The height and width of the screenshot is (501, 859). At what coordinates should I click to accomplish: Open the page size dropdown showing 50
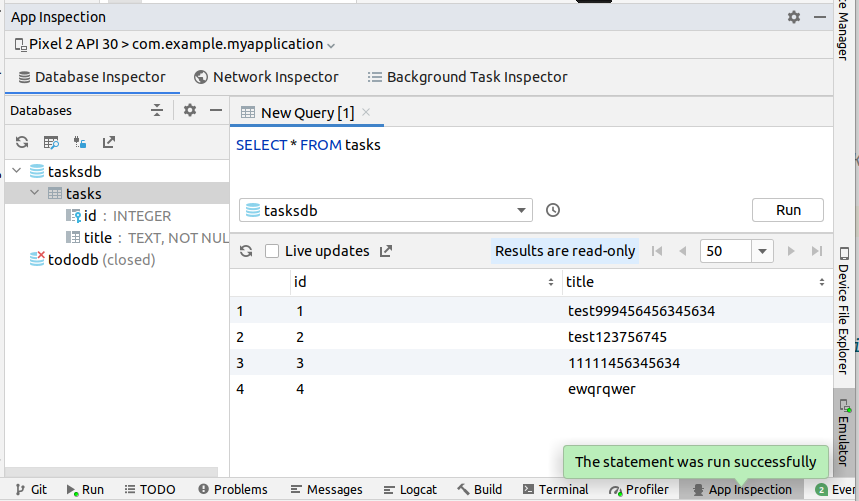point(737,251)
